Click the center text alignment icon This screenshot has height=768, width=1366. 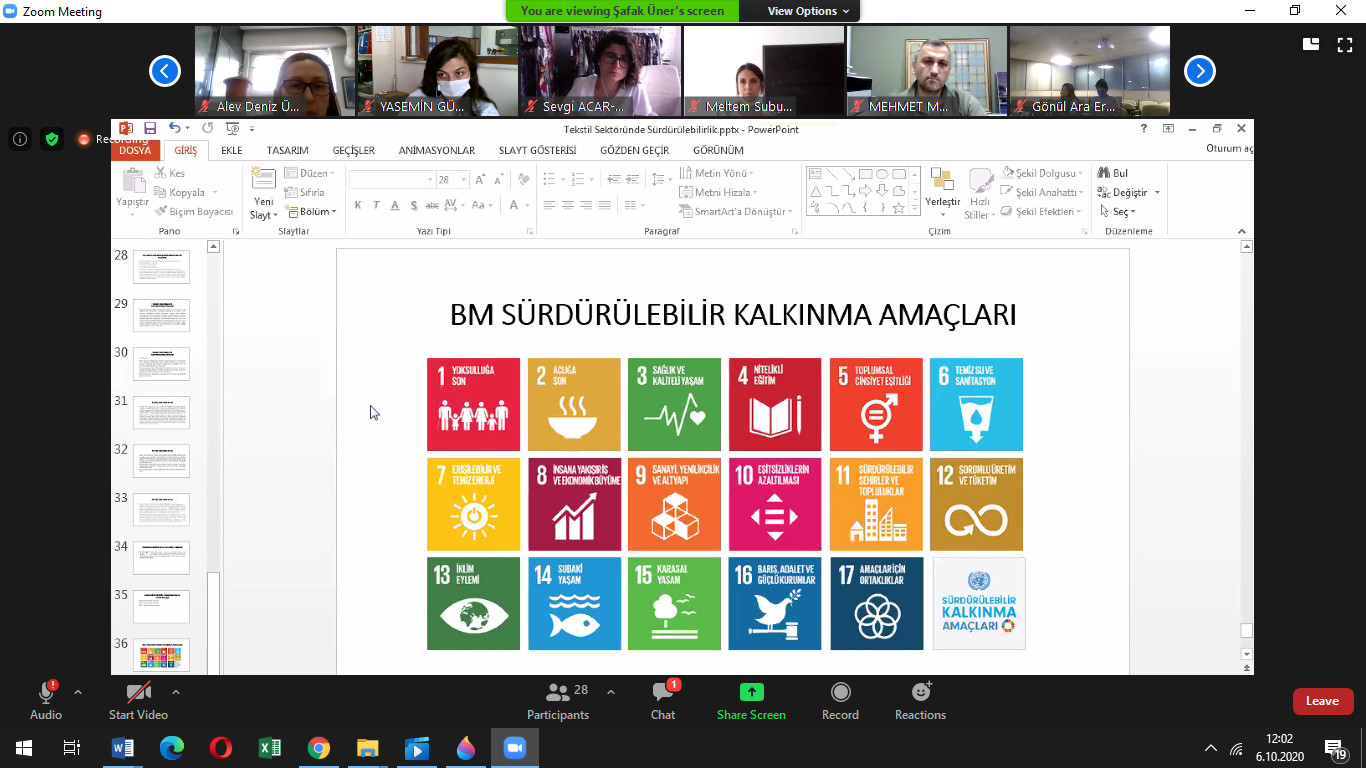pos(567,205)
